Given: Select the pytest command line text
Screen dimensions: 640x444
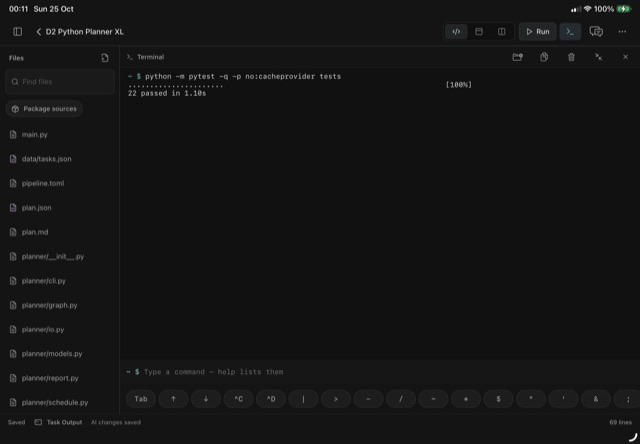Looking at the screenshot, I should tap(243, 76).
